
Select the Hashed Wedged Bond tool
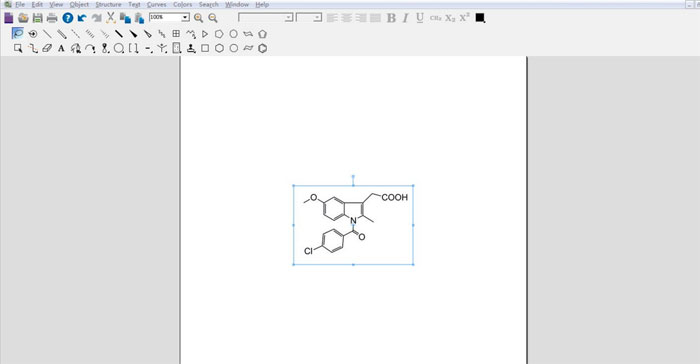click(104, 34)
